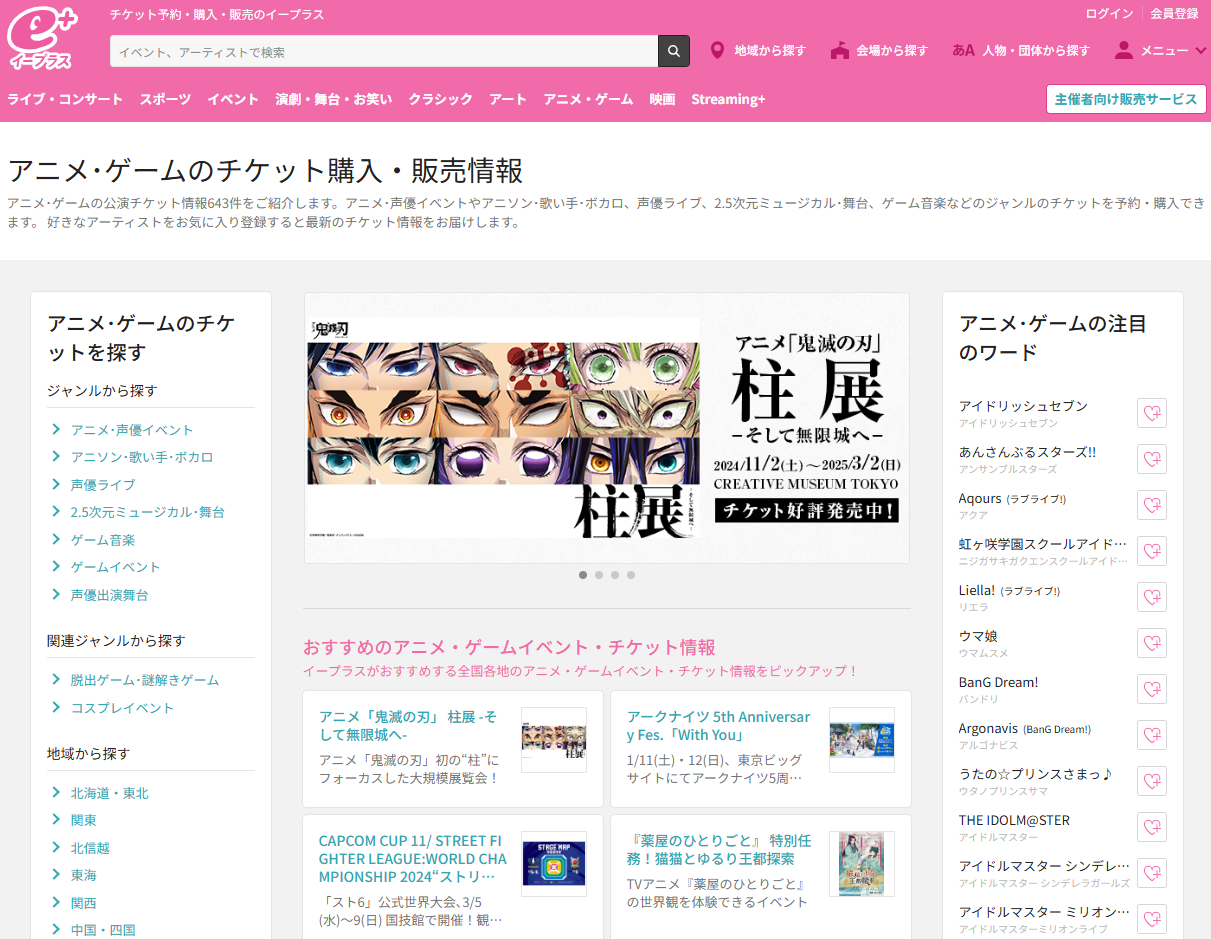This screenshot has height=939, width=1211.
Task: Open 2.5次元ミュージカル·舞台 genre link
Action: [x=148, y=512]
